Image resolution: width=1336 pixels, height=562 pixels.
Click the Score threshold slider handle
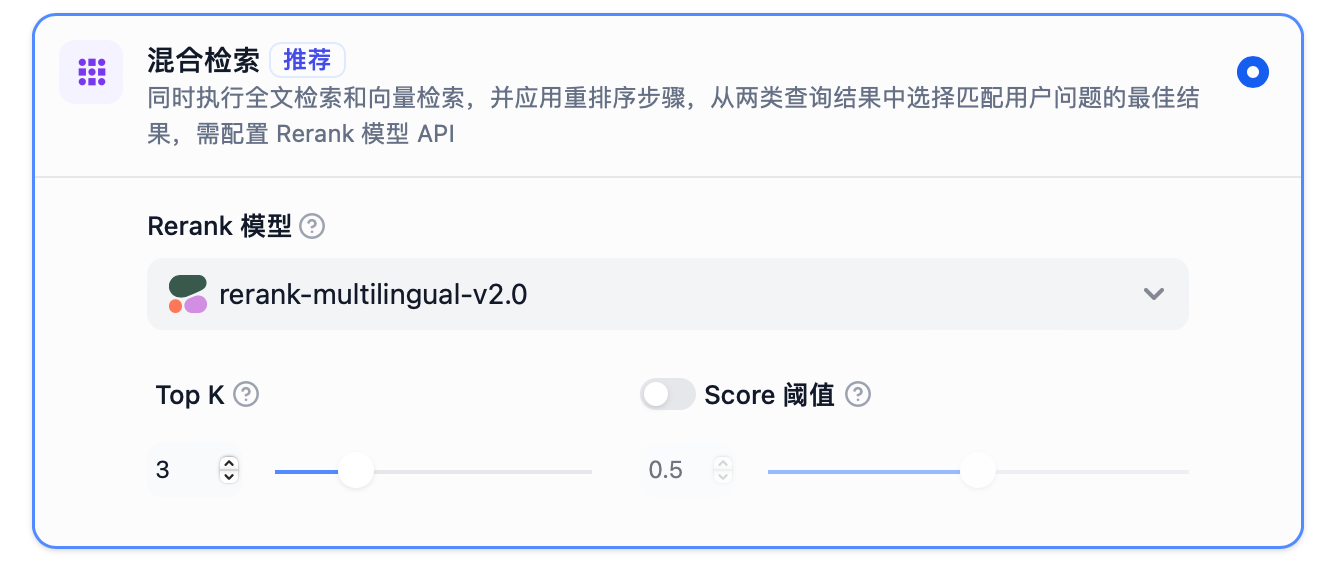tap(977, 471)
